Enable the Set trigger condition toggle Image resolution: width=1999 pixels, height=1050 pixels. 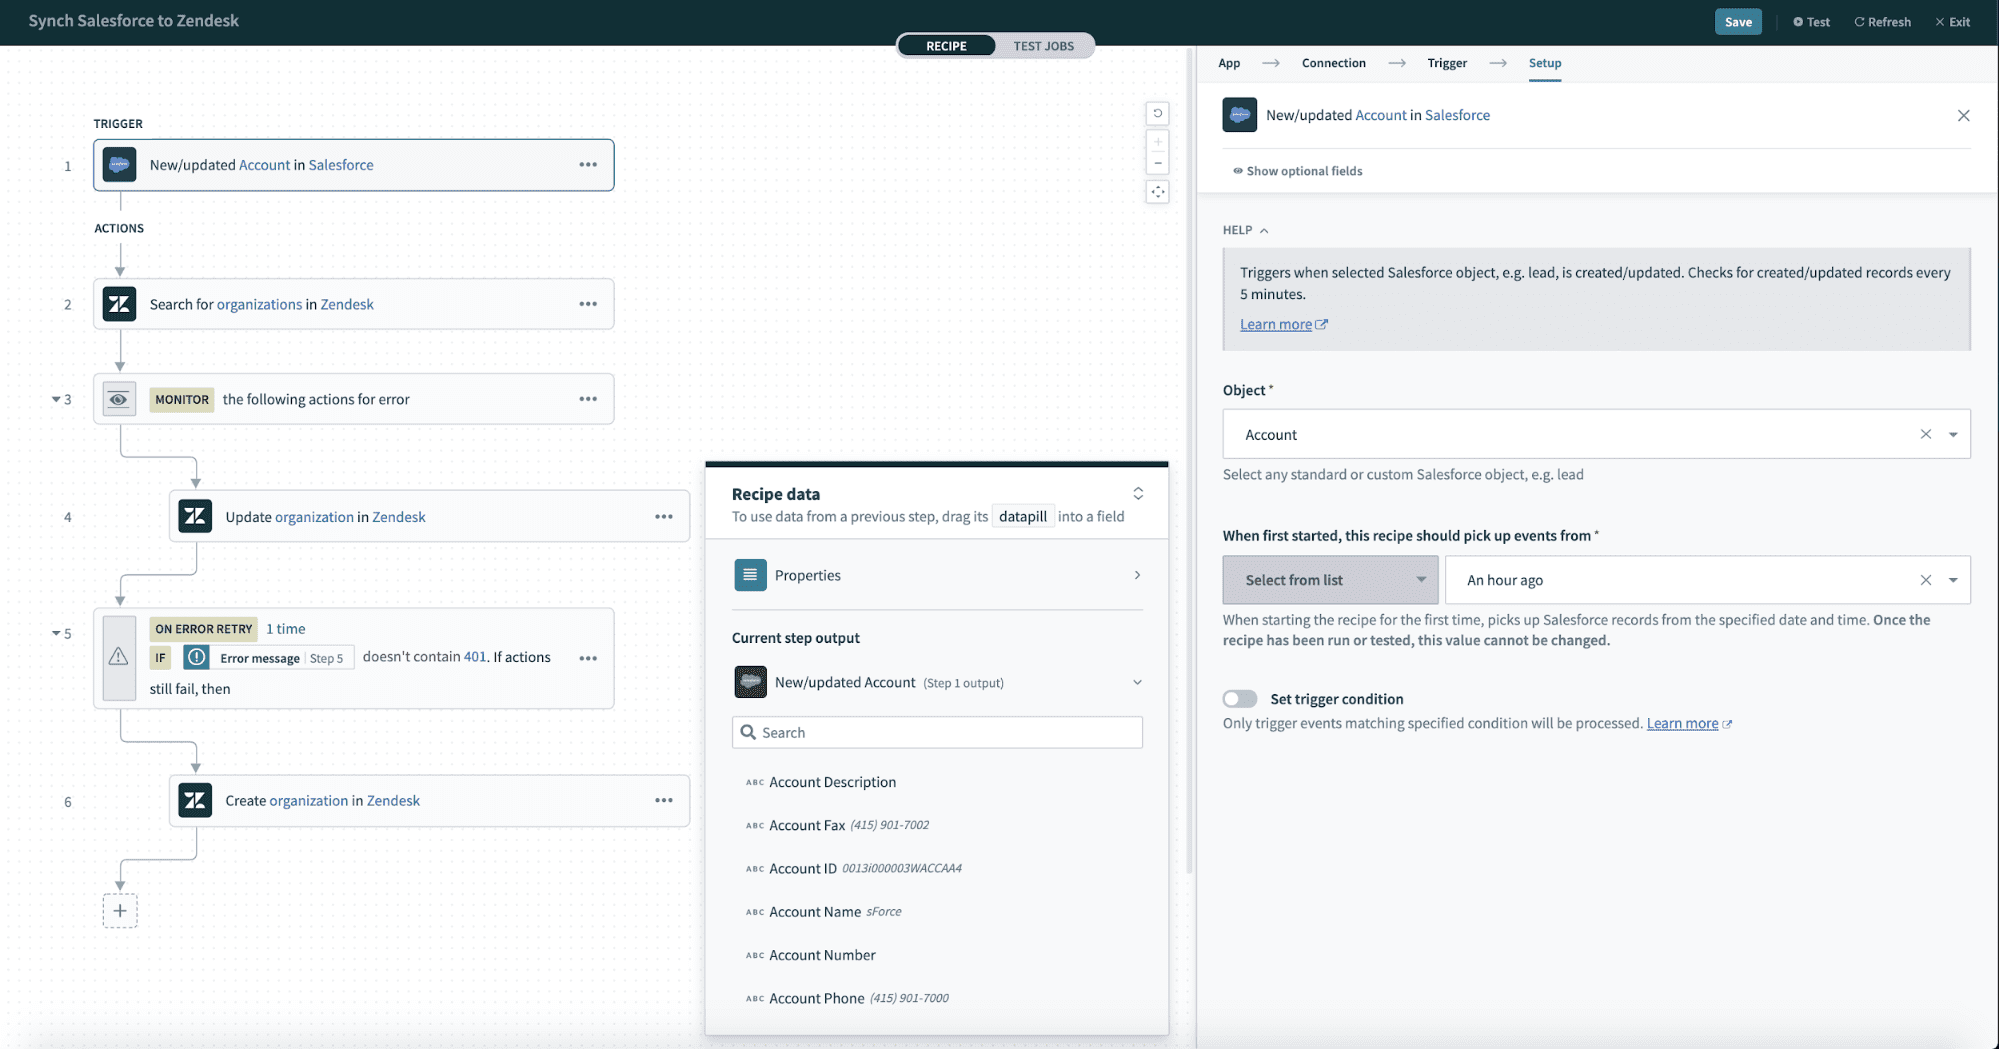pos(1240,699)
